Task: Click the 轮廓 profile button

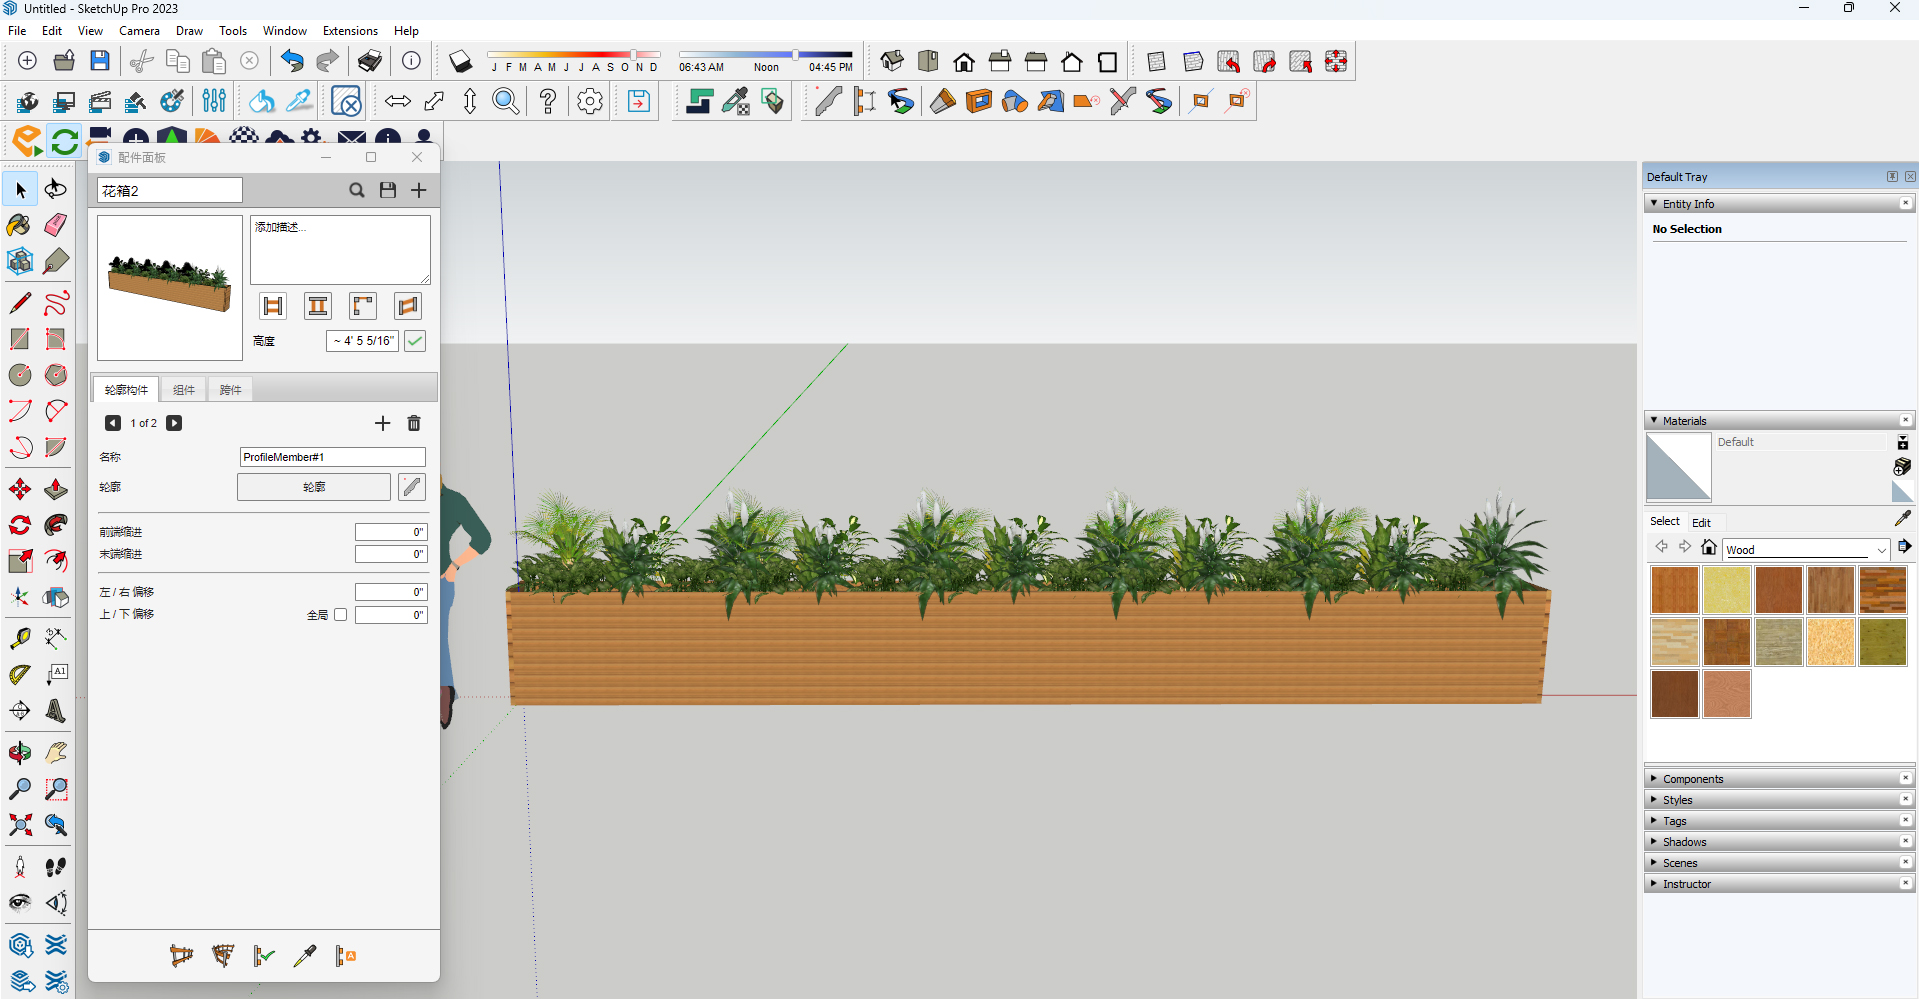Action: click(314, 487)
